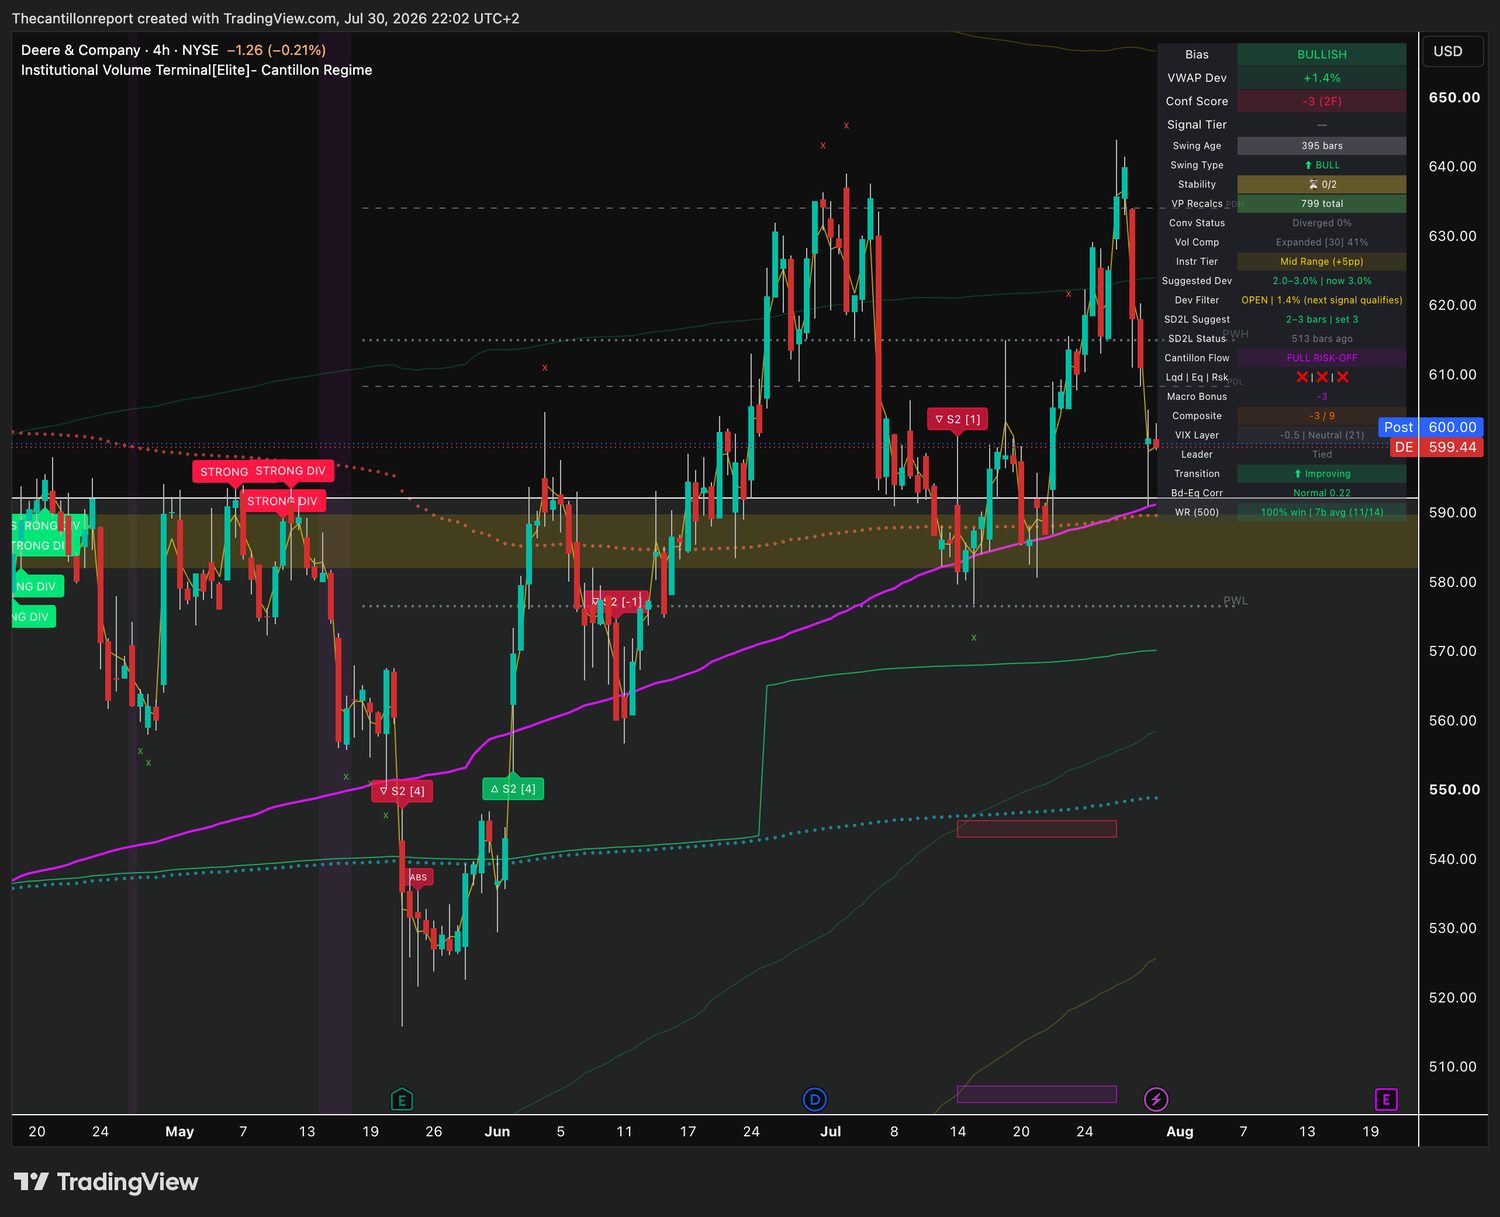The height and width of the screenshot is (1217, 1500).
Task: Click the 650.00 price axis label
Action: [1454, 97]
